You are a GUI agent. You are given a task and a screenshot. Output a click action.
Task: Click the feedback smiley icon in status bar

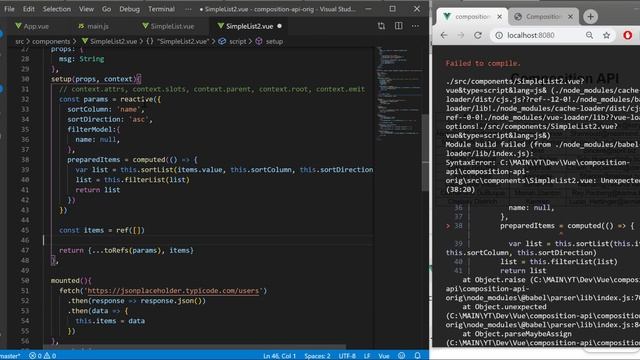pos(402,356)
